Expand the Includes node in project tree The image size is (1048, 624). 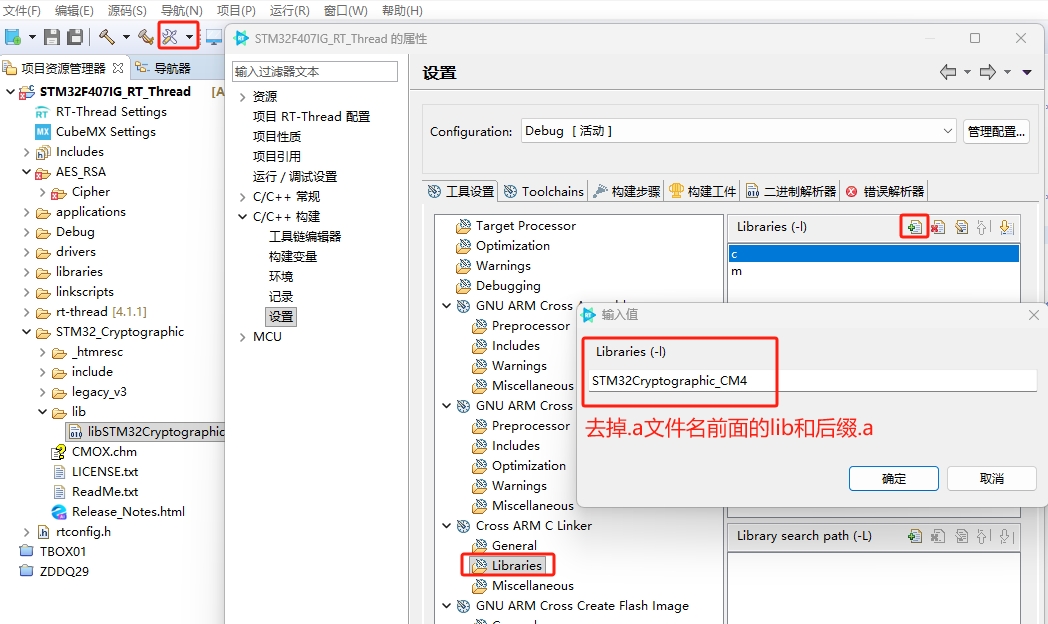[x=27, y=152]
